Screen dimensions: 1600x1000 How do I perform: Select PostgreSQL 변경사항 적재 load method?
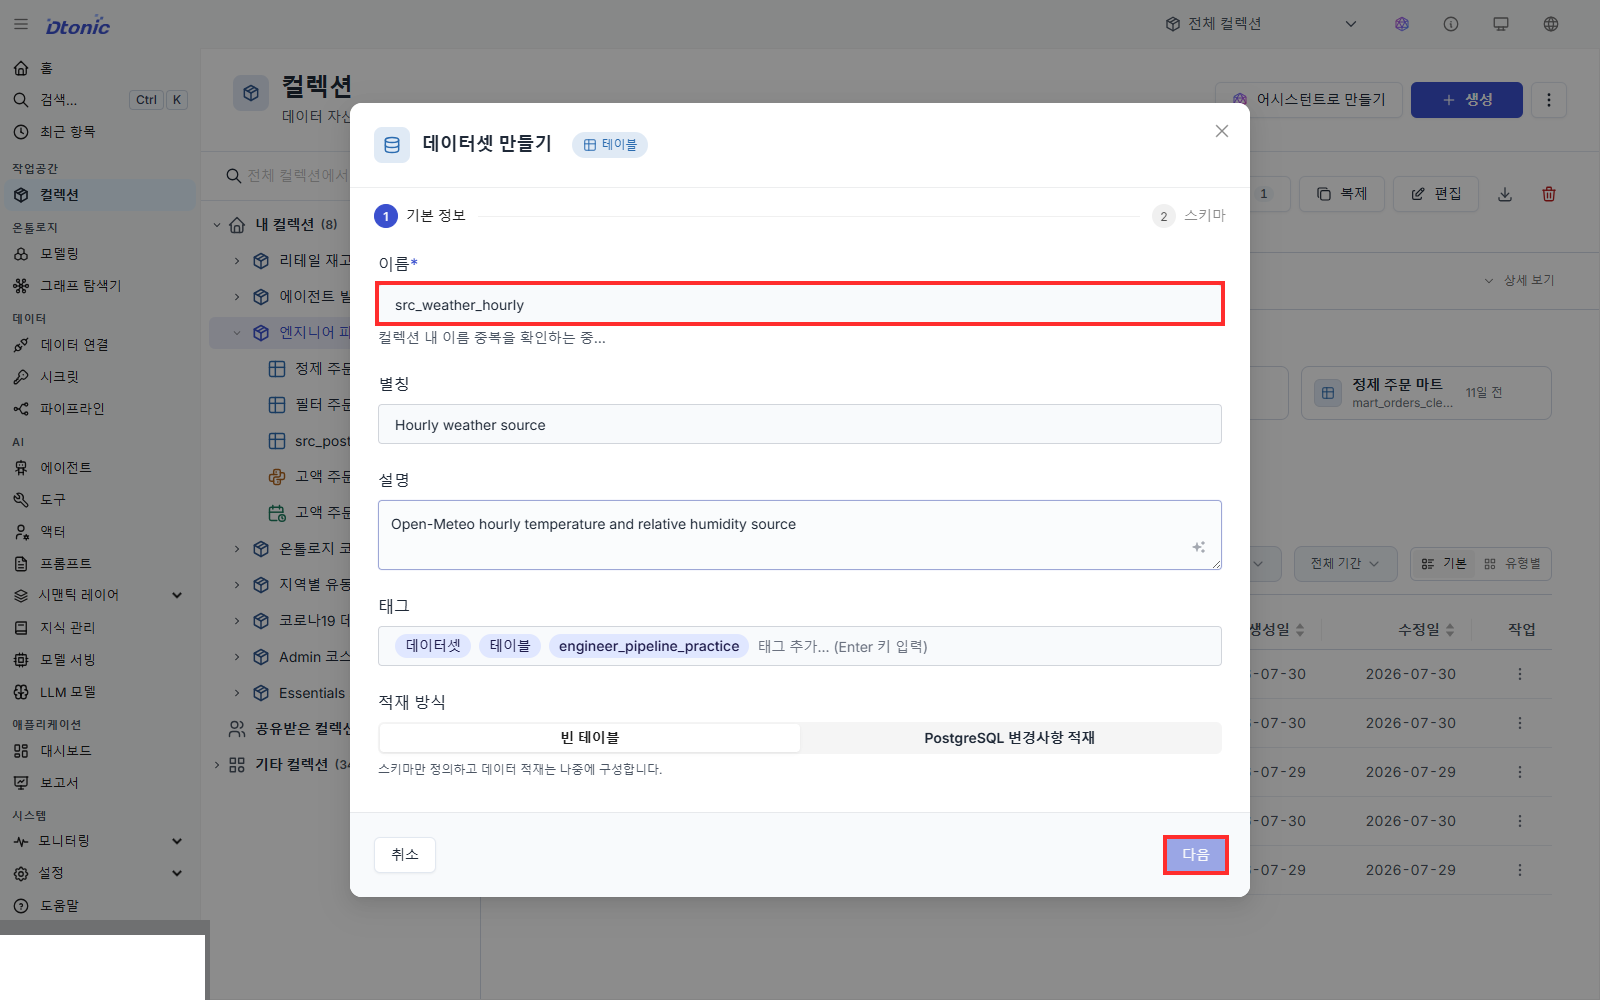(1010, 738)
